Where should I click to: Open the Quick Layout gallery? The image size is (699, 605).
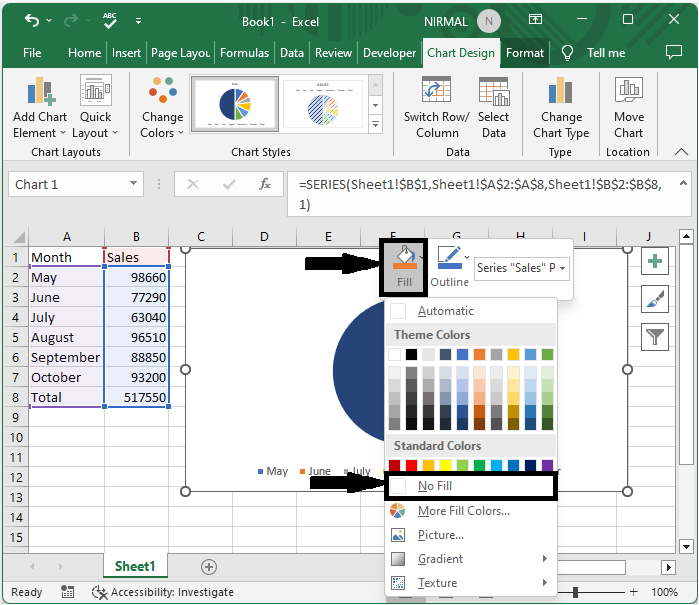(x=96, y=95)
